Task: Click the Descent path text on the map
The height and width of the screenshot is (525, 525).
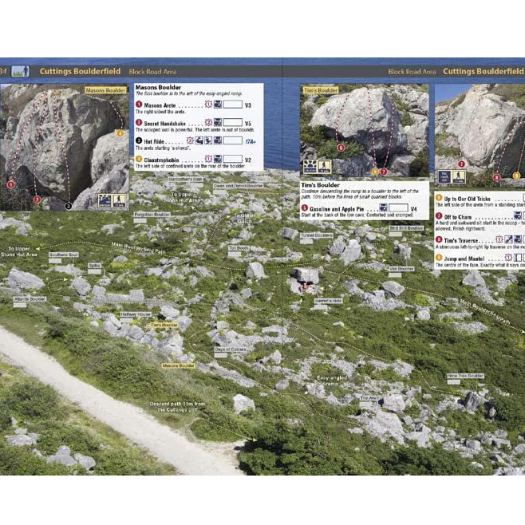Action: tap(177, 407)
